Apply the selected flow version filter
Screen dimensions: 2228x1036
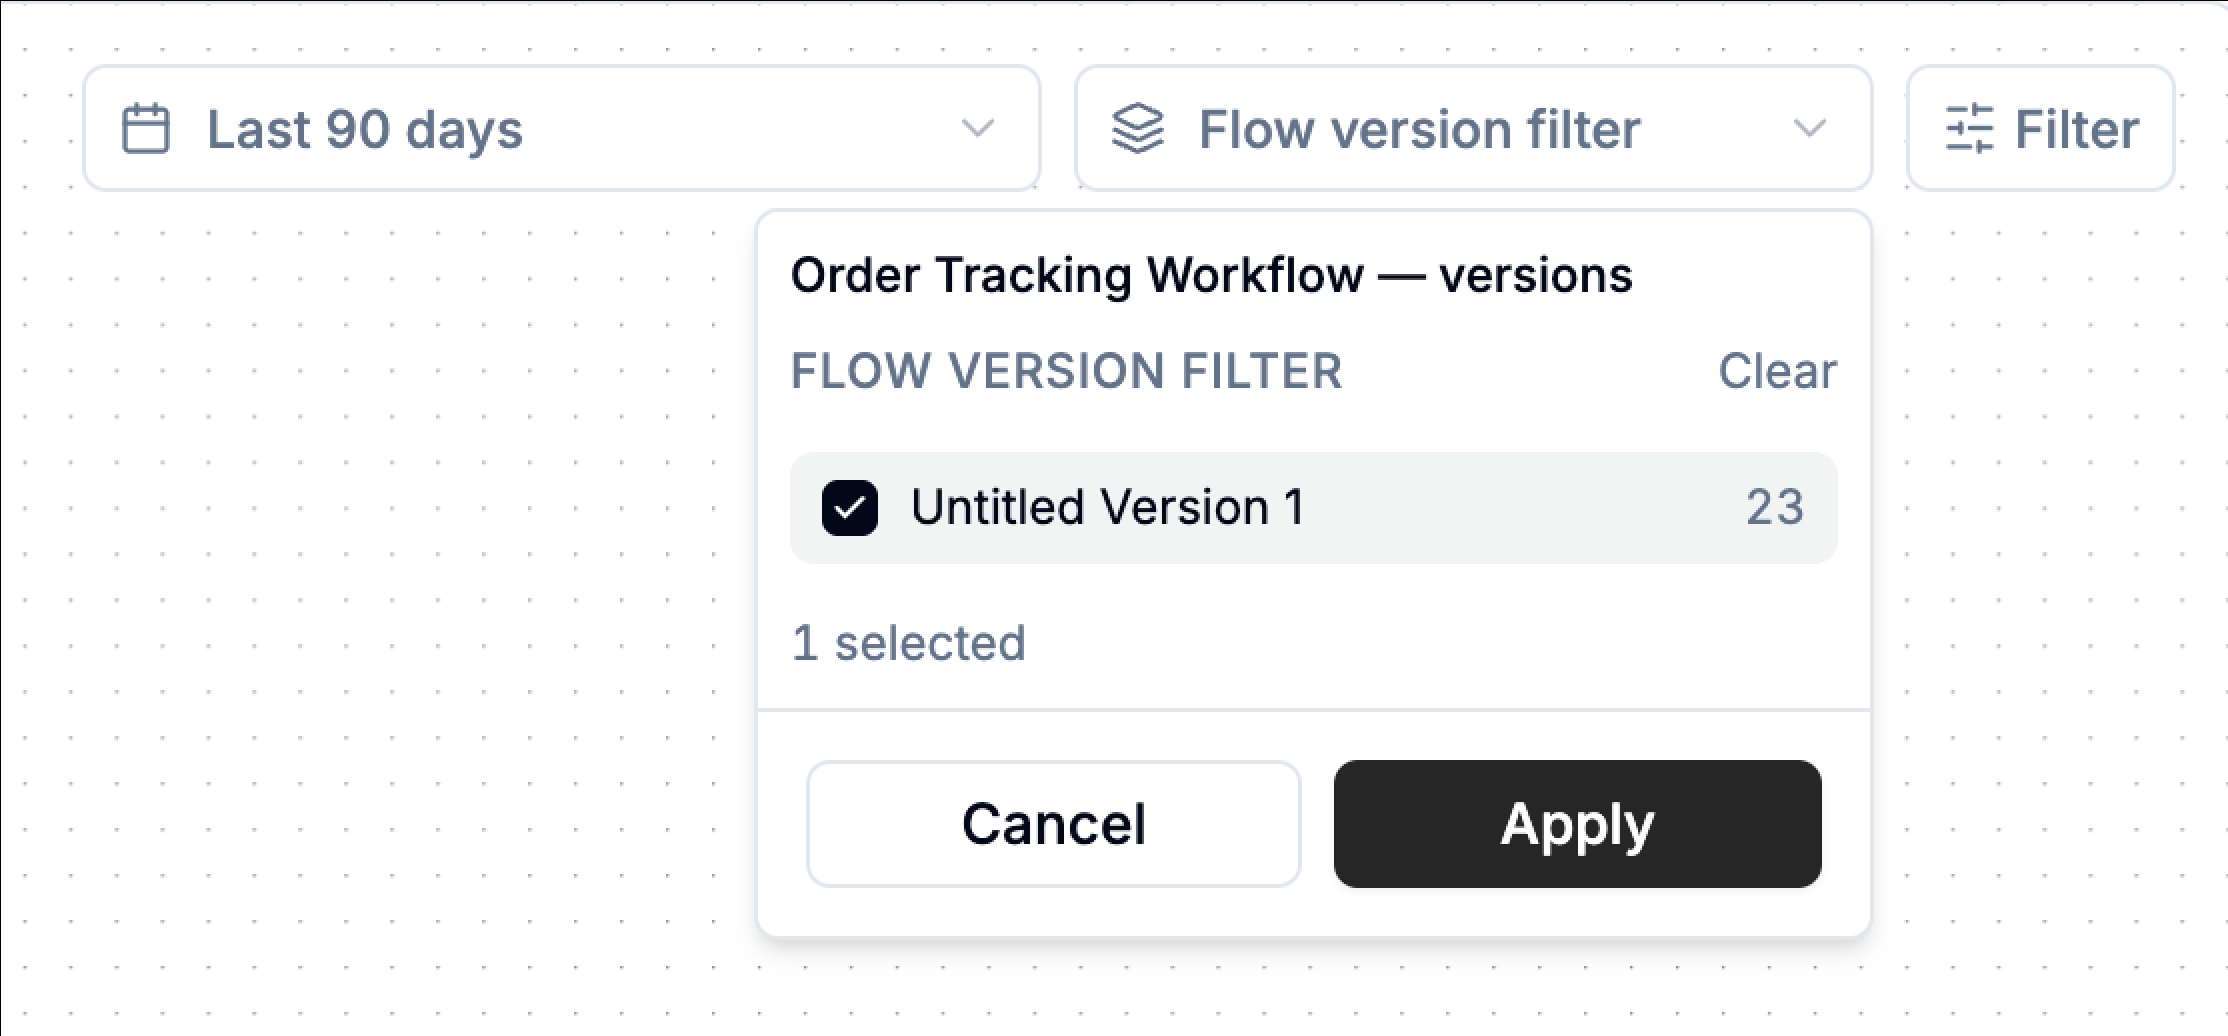click(1576, 823)
